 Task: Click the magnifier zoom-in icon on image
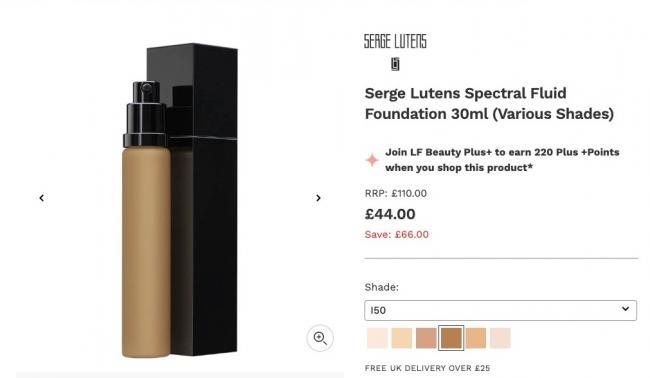click(320, 338)
